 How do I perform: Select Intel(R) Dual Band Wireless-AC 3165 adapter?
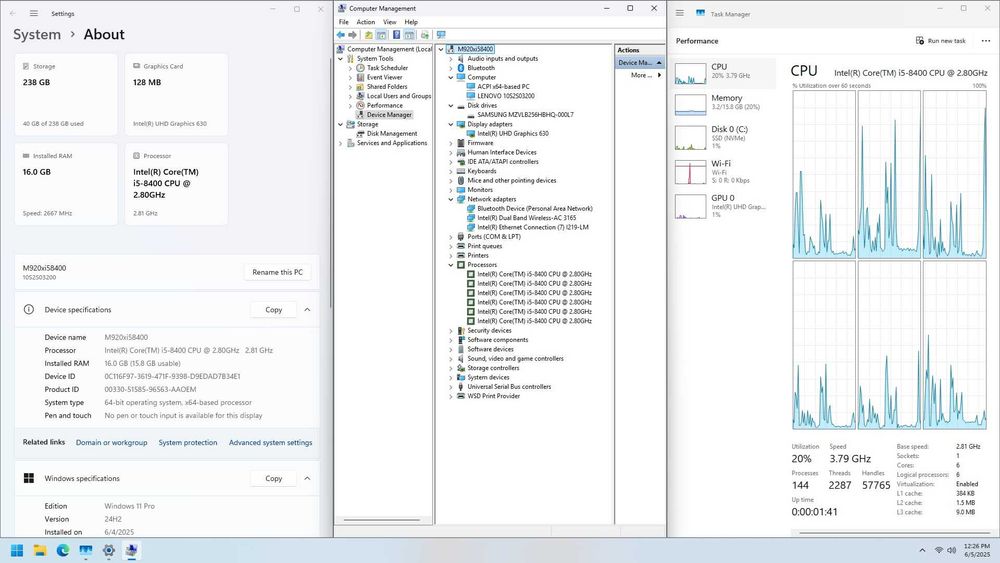point(526,217)
